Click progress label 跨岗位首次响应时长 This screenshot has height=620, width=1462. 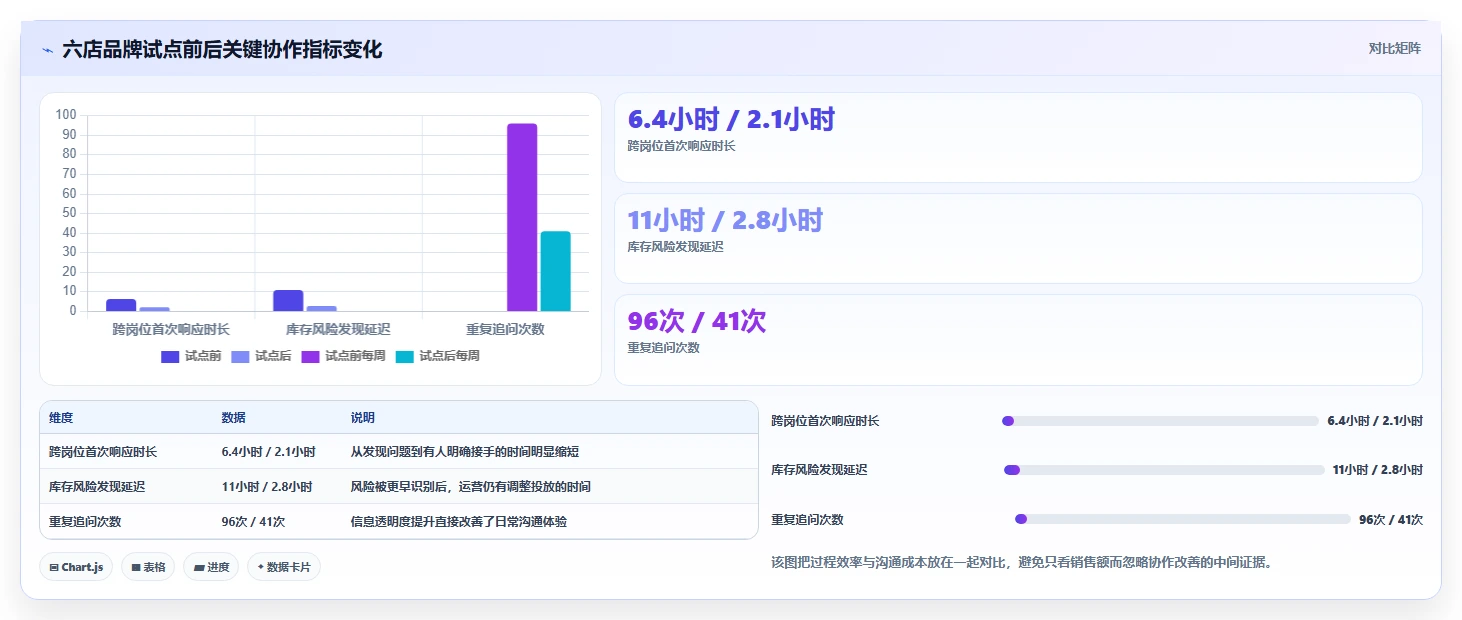pyautogui.click(x=825, y=421)
